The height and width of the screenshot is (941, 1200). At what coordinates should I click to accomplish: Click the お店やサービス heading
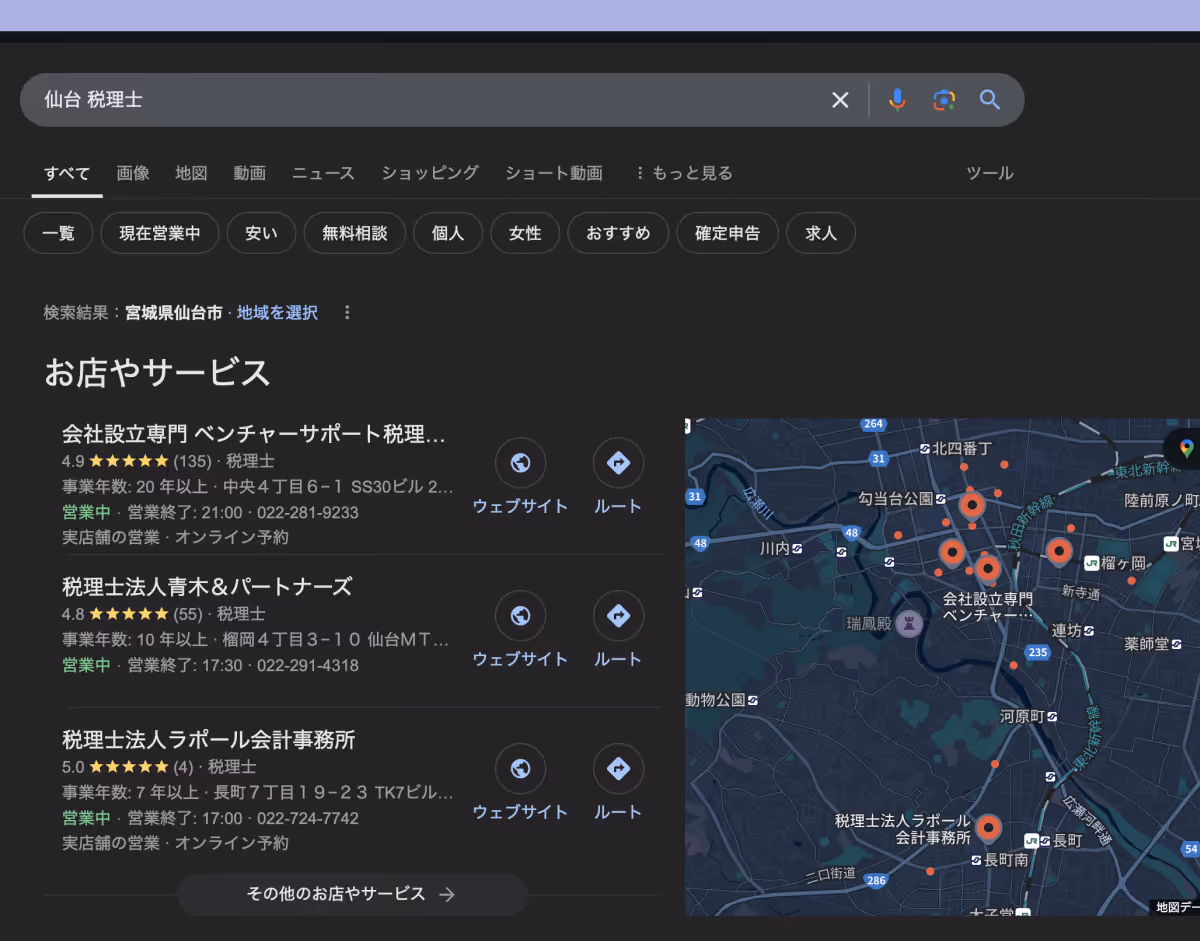click(x=157, y=373)
